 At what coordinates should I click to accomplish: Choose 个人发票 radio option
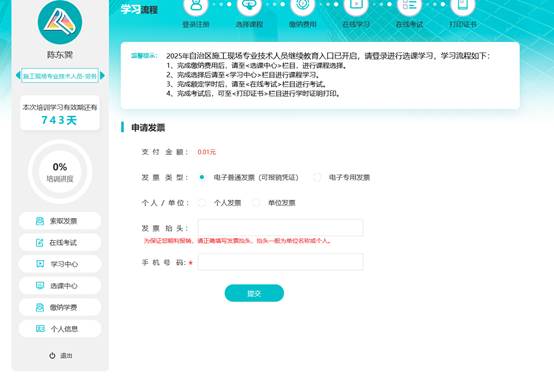[x=202, y=203]
